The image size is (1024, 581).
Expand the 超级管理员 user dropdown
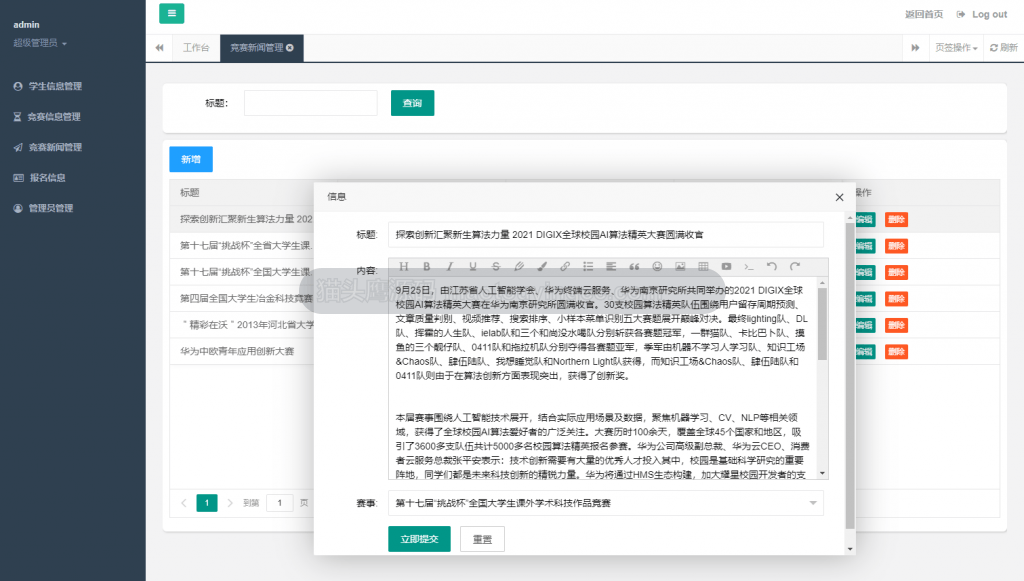coord(40,43)
